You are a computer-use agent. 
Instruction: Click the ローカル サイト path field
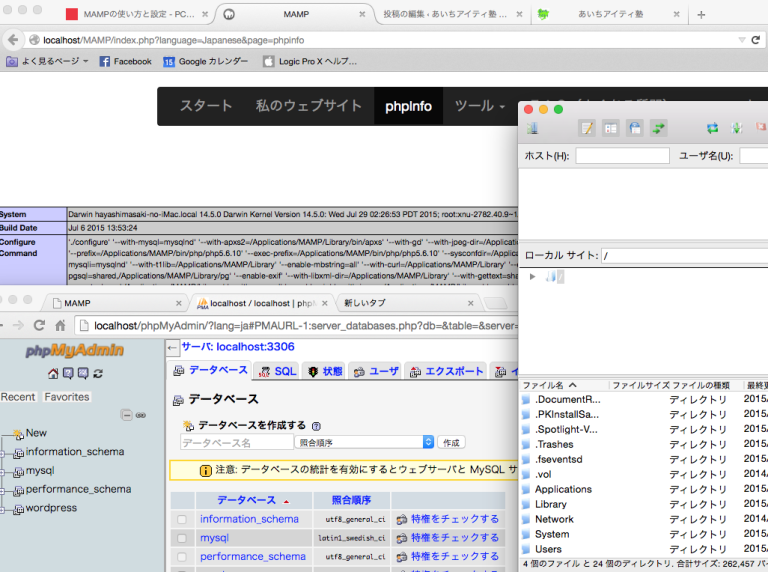click(x=685, y=256)
